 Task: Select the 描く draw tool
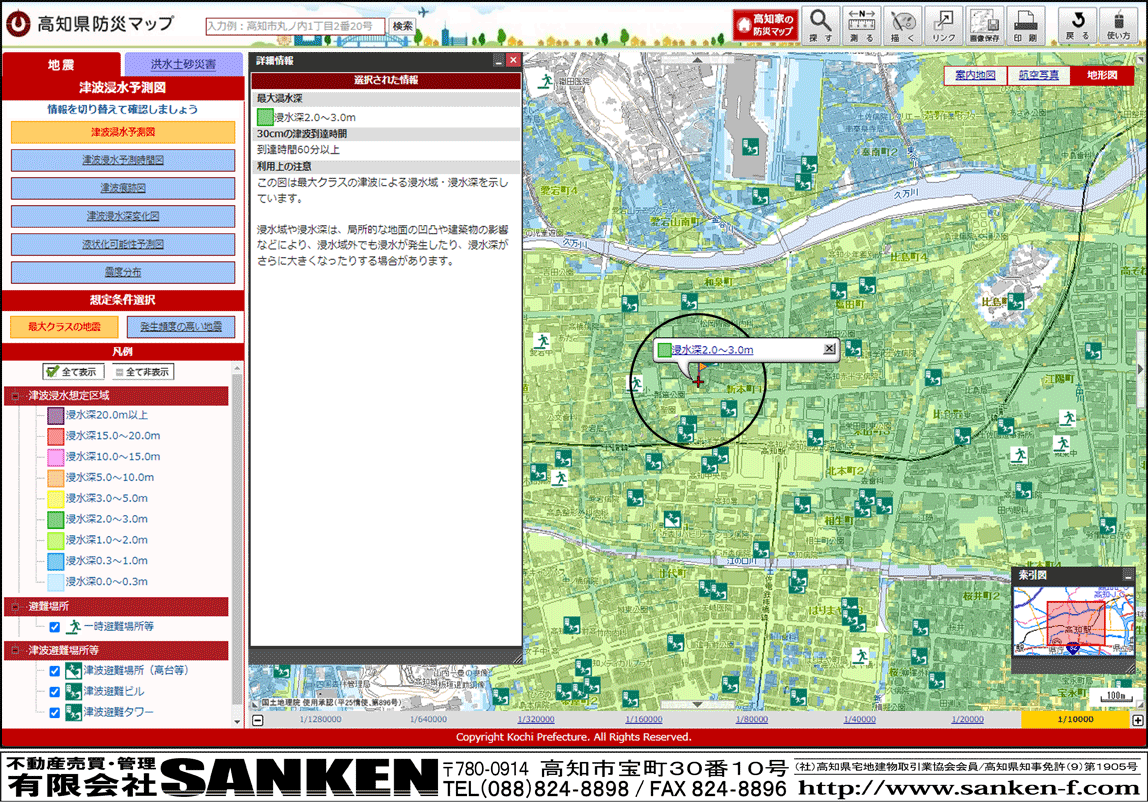coord(903,25)
